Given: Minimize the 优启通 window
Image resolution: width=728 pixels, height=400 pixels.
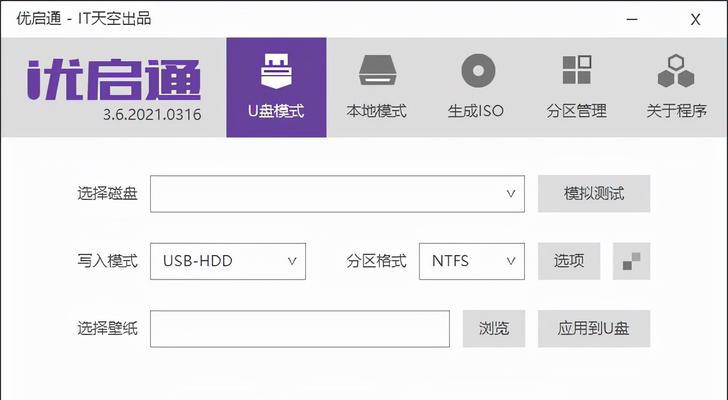Looking at the screenshot, I should point(632,19).
